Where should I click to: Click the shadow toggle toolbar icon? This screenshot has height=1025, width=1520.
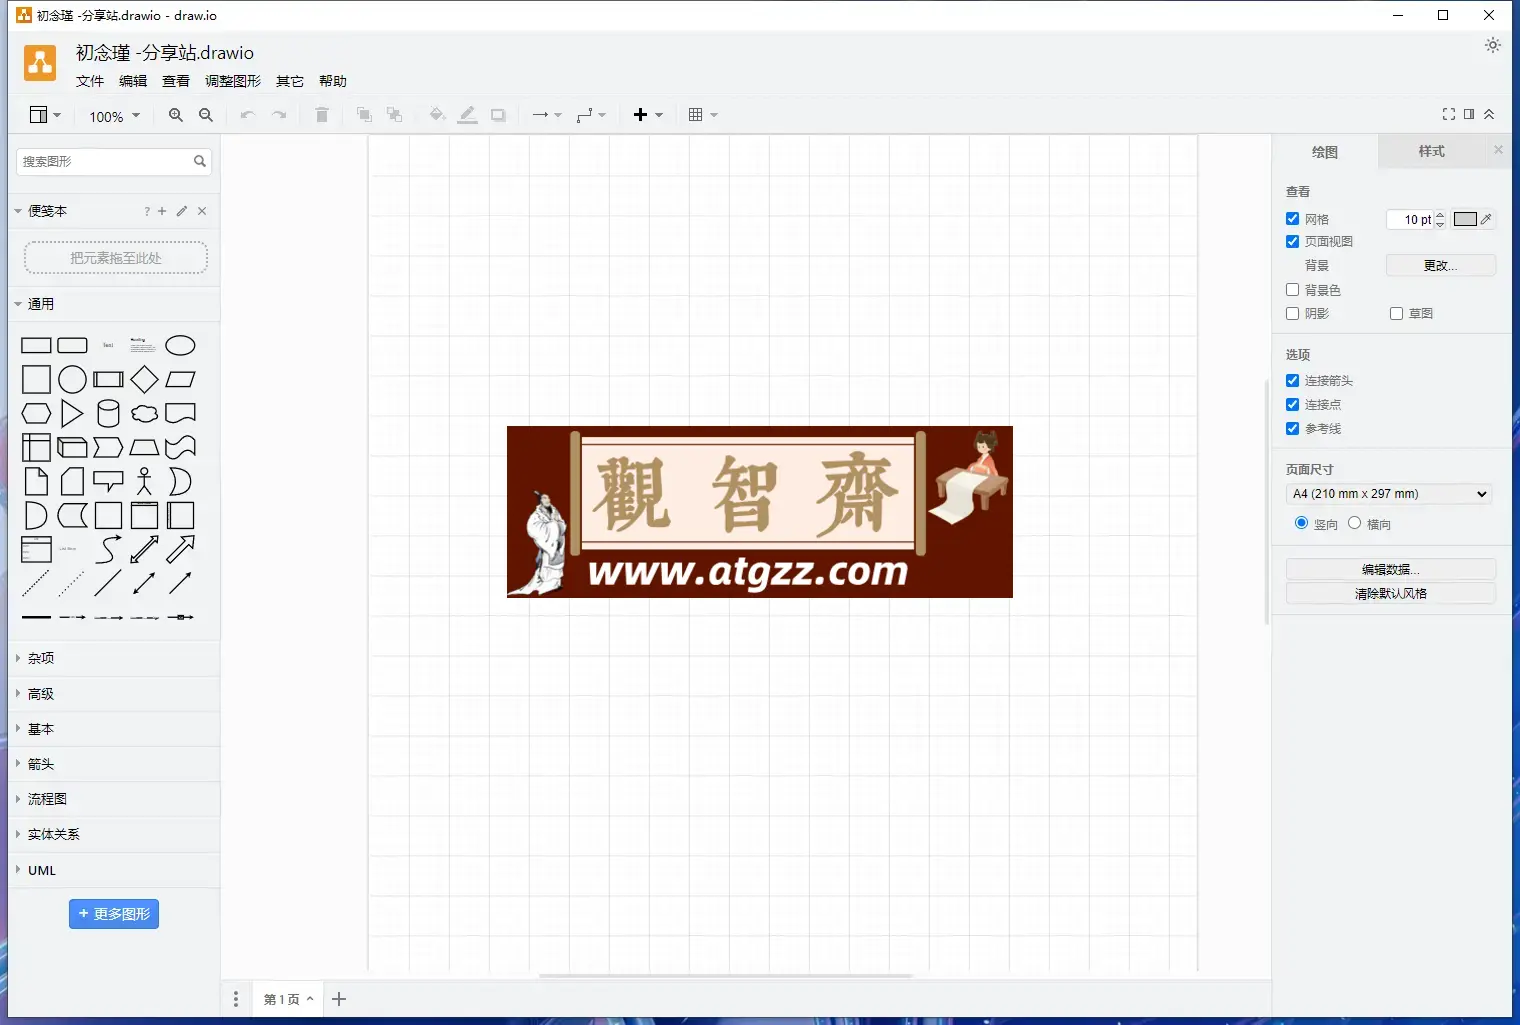tap(498, 115)
